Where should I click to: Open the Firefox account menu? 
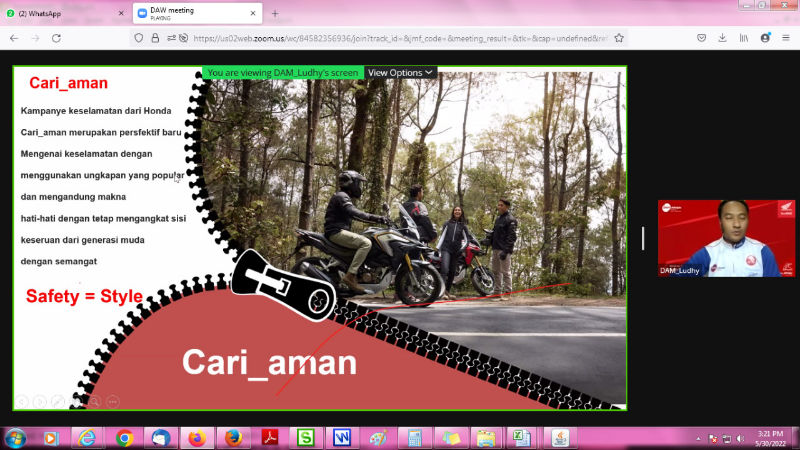pos(765,38)
